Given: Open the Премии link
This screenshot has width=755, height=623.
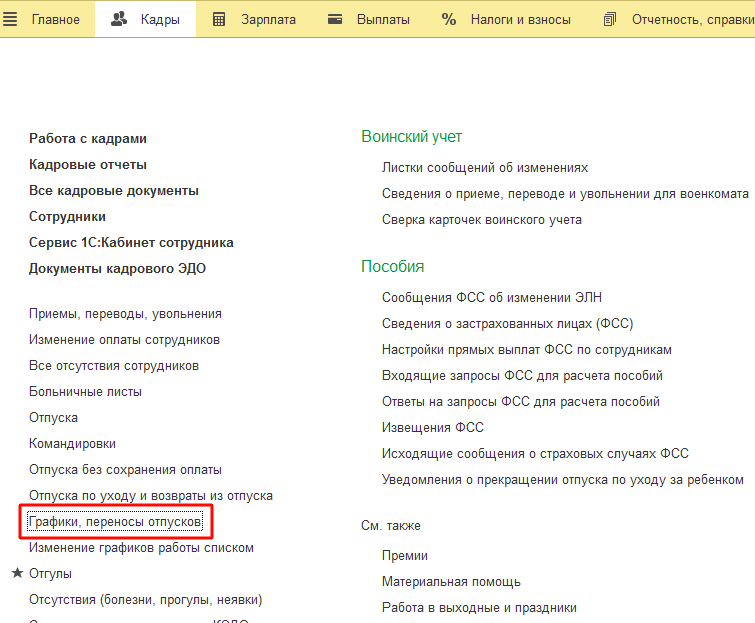Looking at the screenshot, I should click(x=404, y=556).
